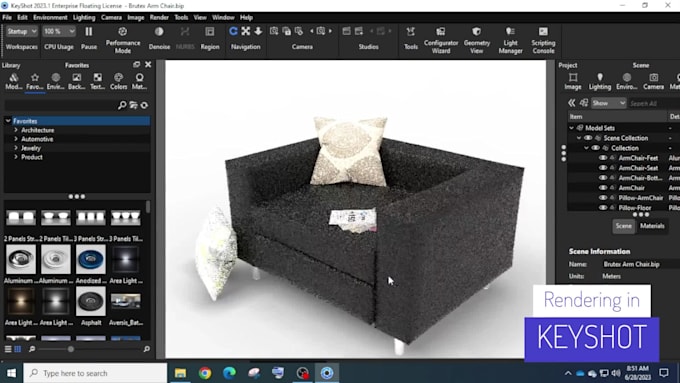The height and width of the screenshot is (383, 680).
Task: Hide the ArmChair-Seat part
Action: tap(603, 168)
